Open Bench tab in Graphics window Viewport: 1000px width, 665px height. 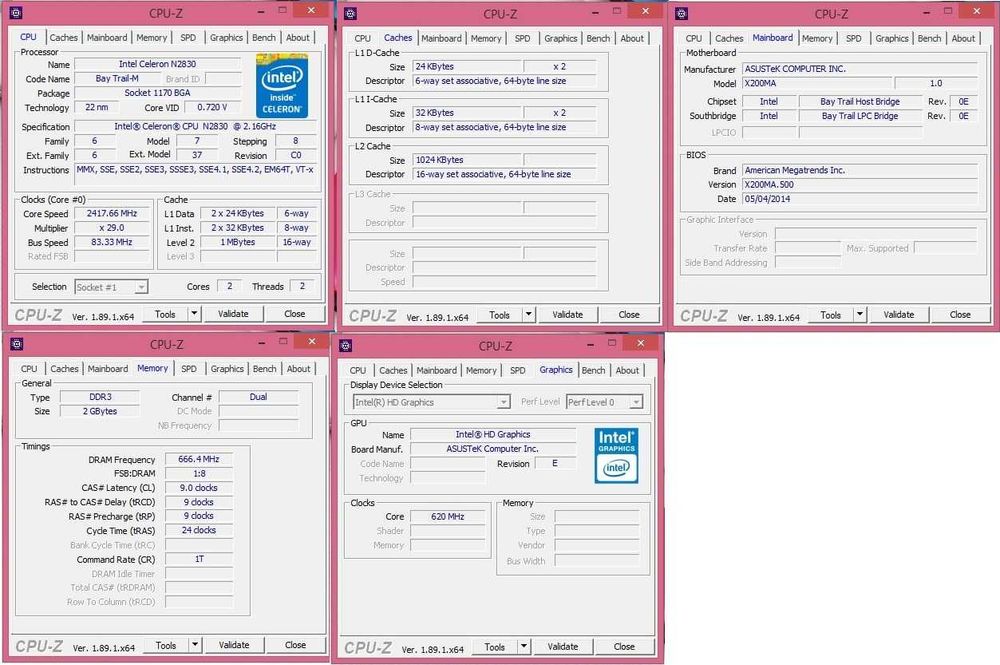(594, 370)
